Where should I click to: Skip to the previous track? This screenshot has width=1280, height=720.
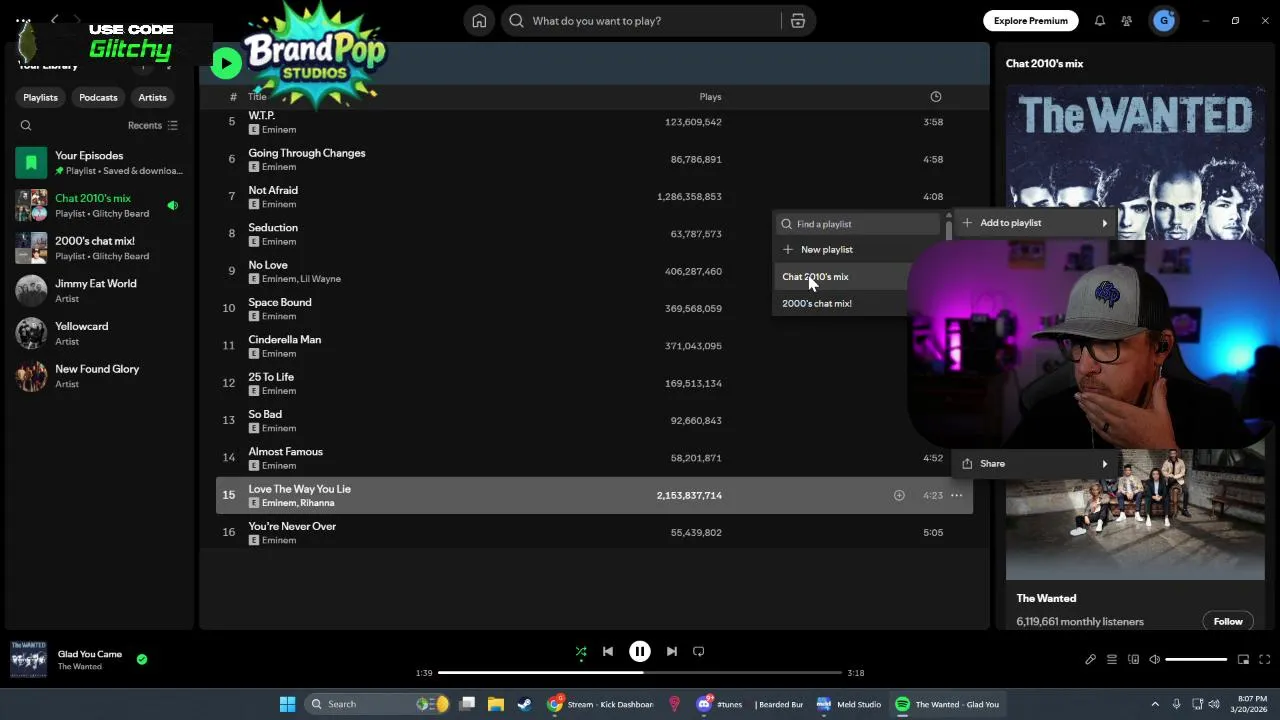pyautogui.click(x=608, y=651)
